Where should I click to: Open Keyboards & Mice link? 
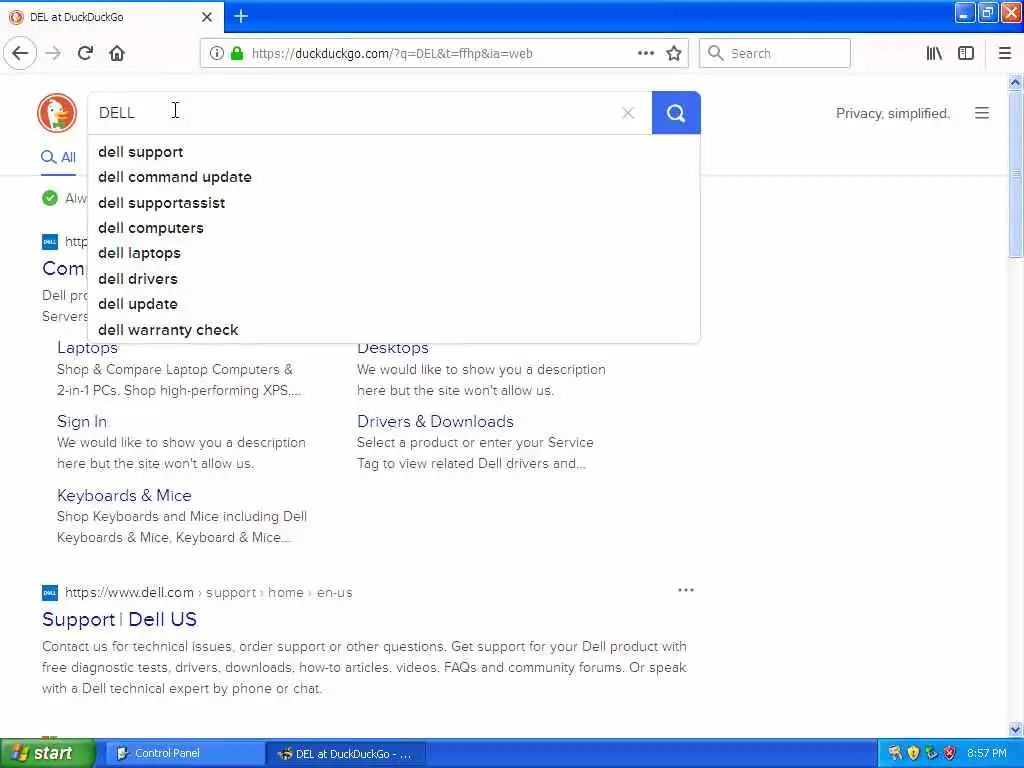pos(124,495)
